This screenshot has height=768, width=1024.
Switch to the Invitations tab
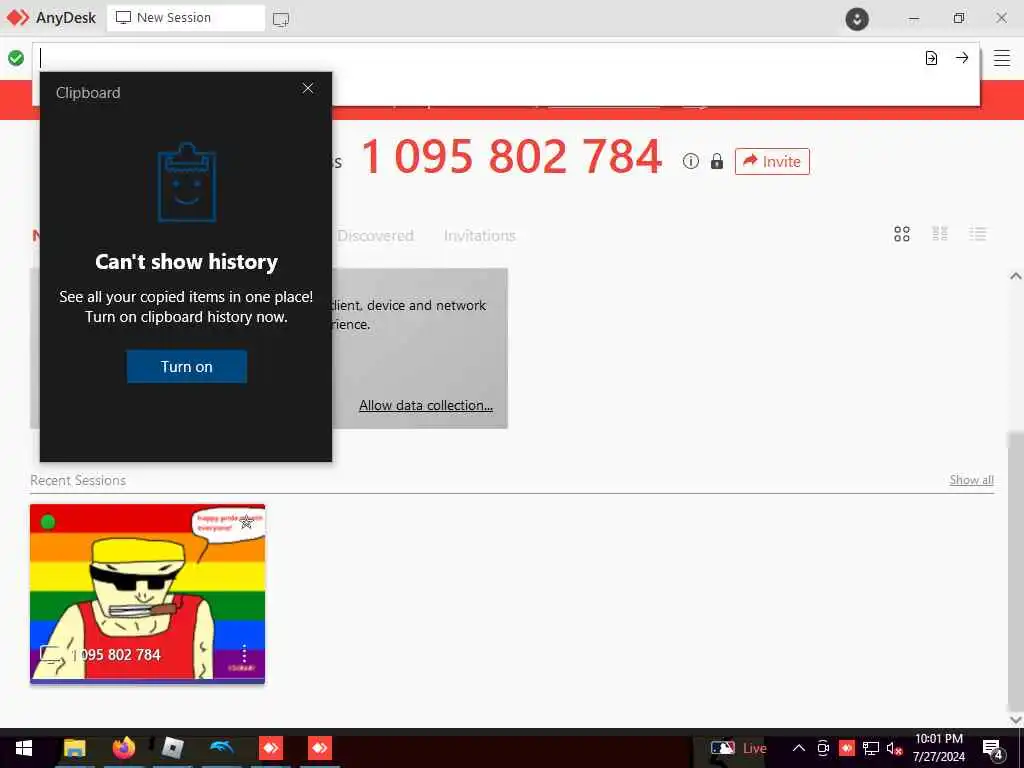pyautogui.click(x=479, y=236)
